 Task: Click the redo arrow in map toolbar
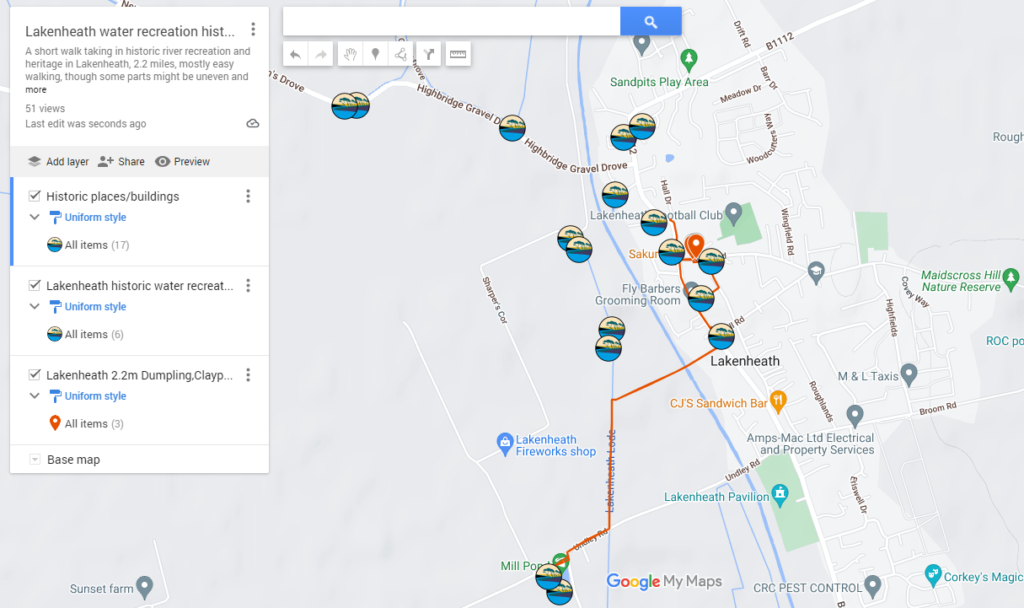coord(321,54)
